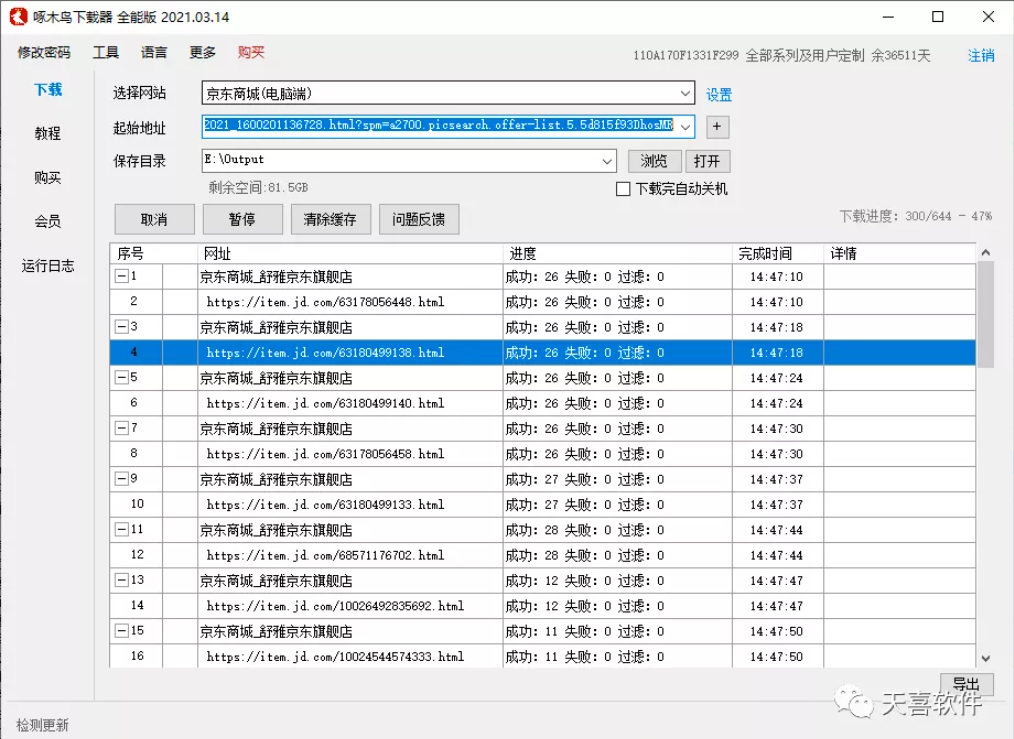Close the downloader window
Viewport: 1014px width, 739px height.
988,17
